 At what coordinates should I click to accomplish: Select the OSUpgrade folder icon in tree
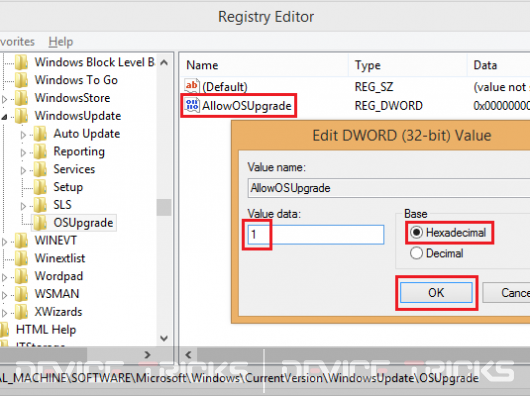point(41,222)
